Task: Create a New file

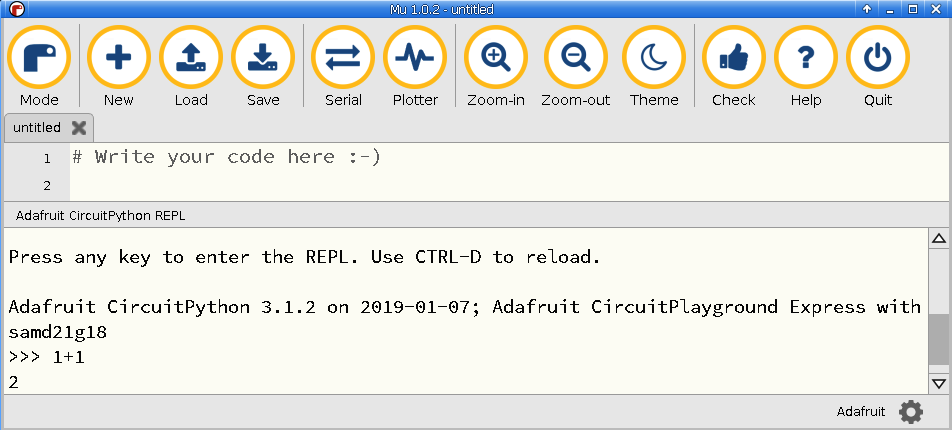Action: tap(118, 66)
